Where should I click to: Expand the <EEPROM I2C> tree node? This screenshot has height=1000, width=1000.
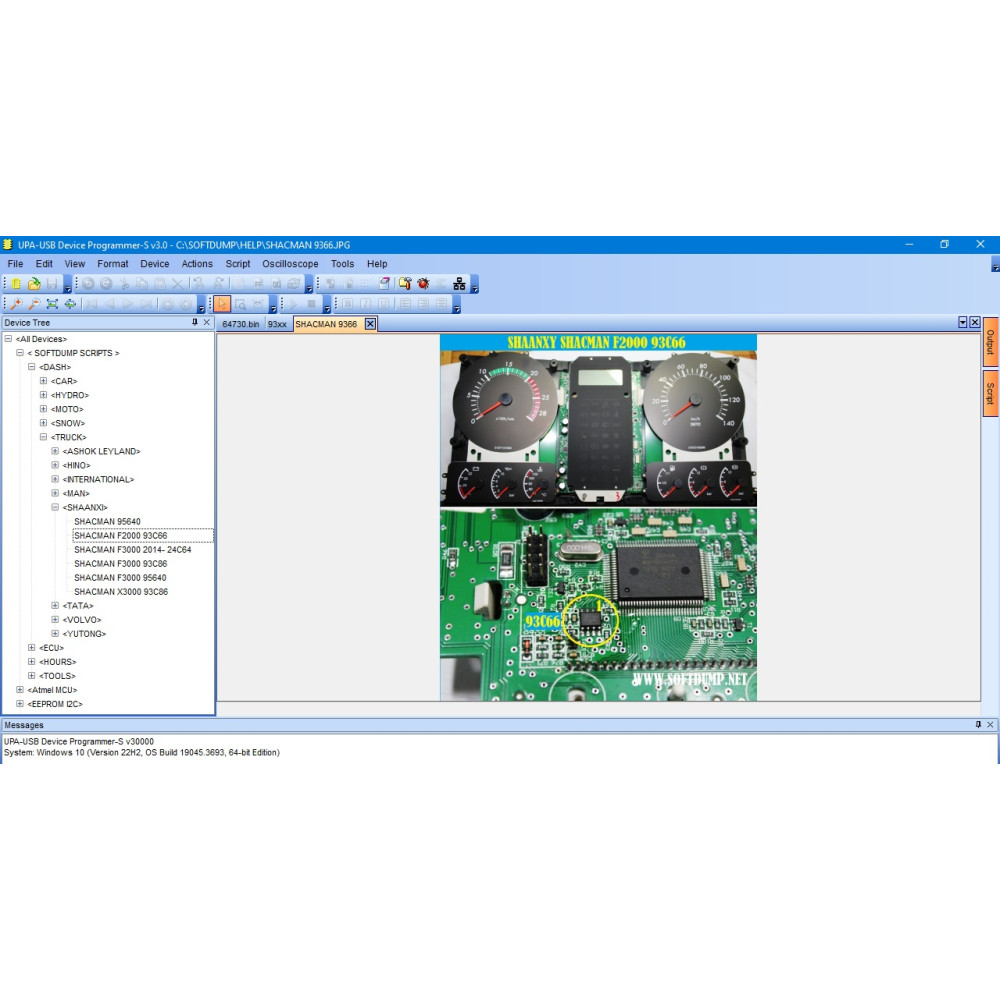click(20, 703)
